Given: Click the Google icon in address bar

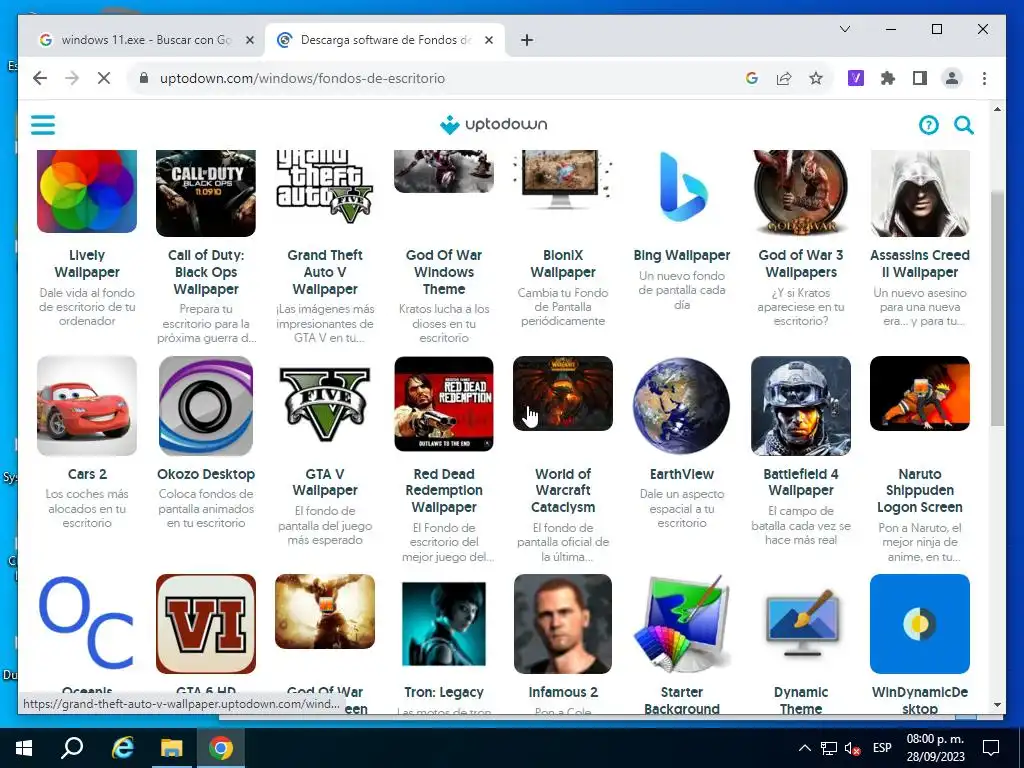Looking at the screenshot, I should [x=752, y=78].
